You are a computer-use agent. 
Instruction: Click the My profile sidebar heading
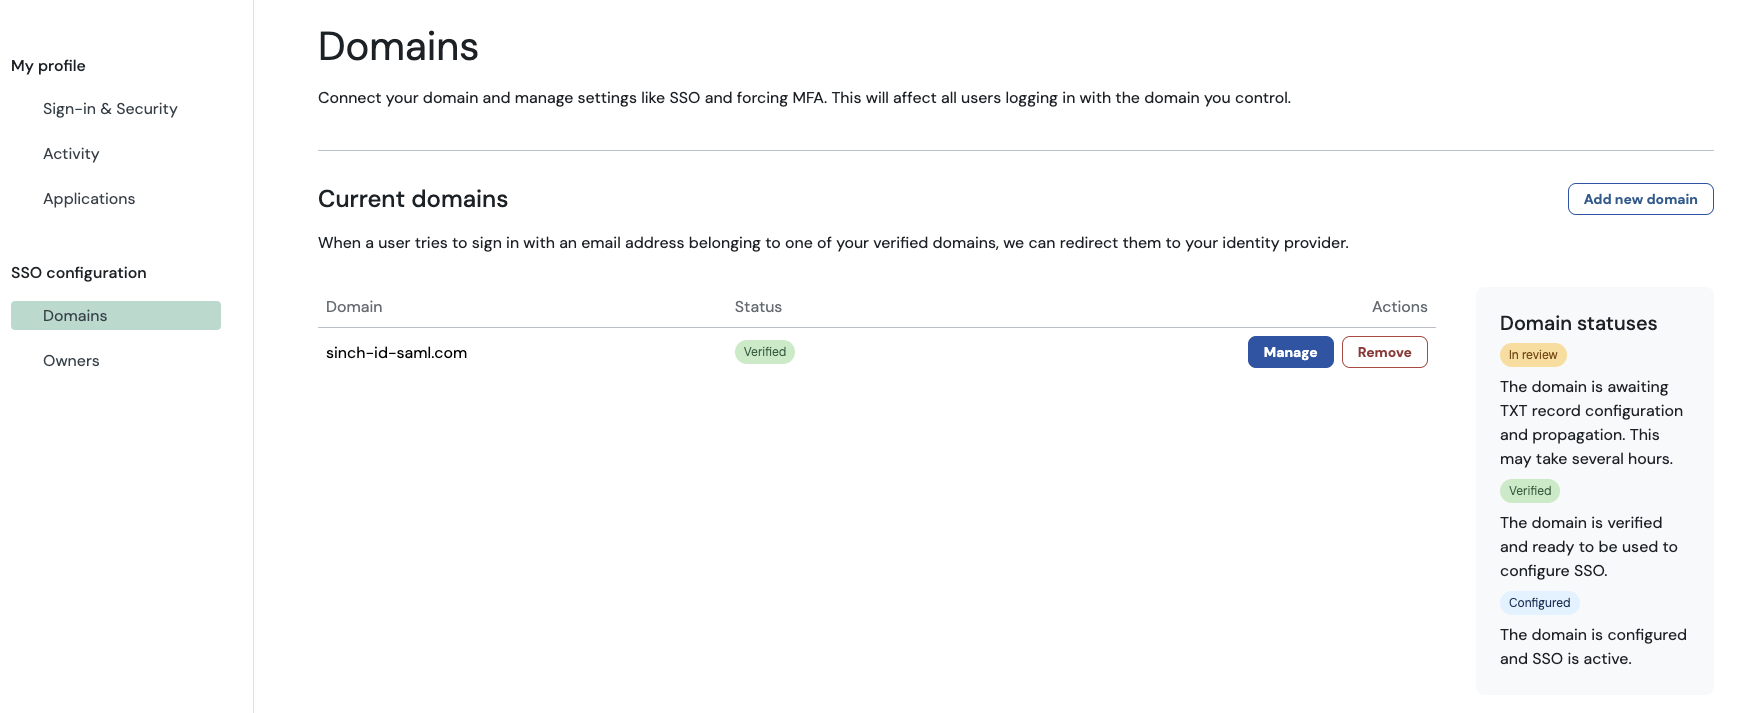click(48, 66)
